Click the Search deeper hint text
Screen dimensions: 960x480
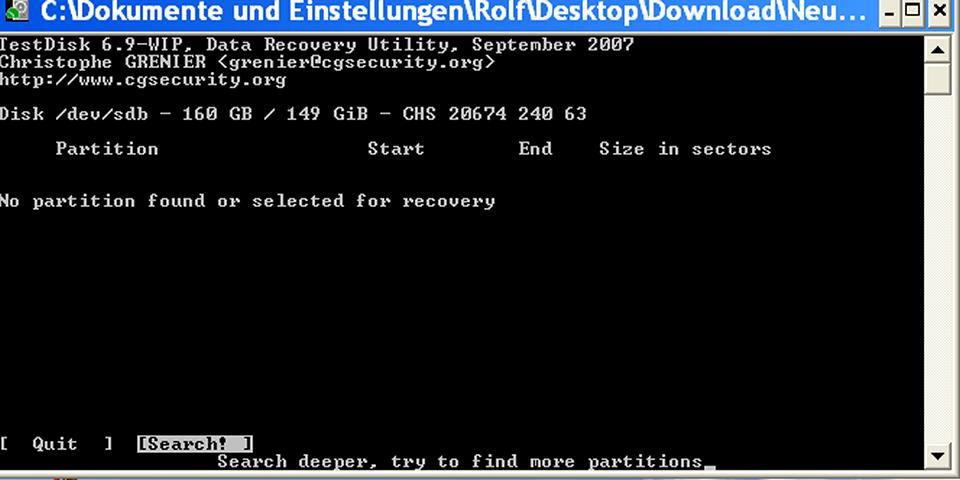click(460, 461)
